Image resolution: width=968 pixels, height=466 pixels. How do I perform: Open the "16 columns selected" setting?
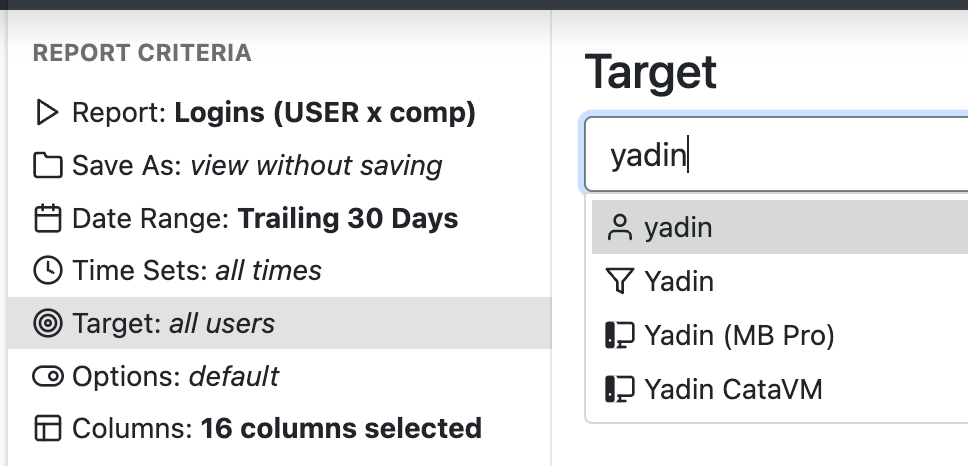pyautogui.click(x=341, y=429)
